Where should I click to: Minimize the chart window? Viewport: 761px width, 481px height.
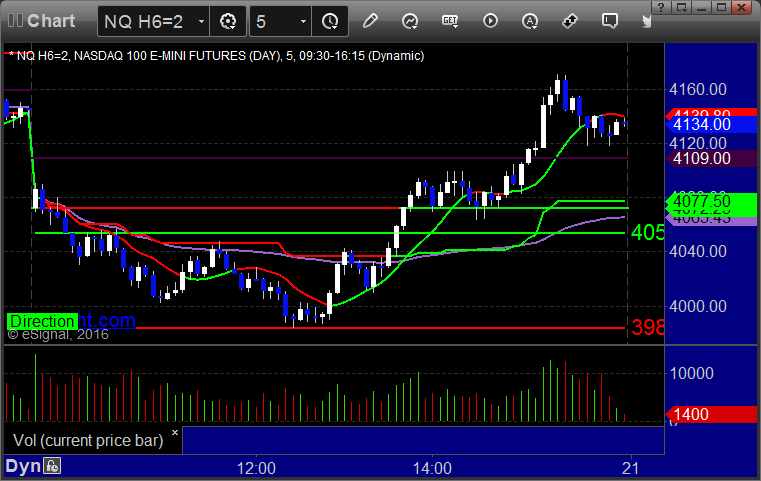click(x=701, y=7)
